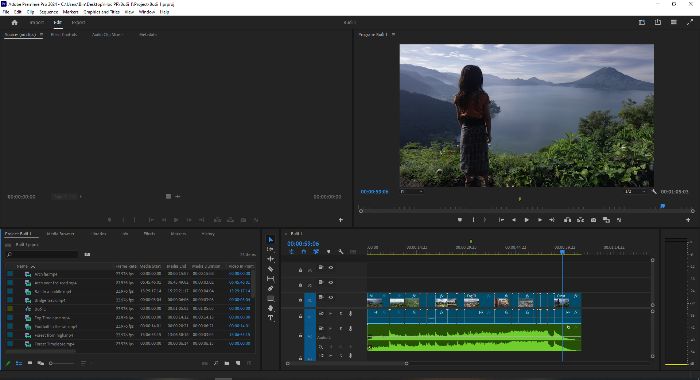Step back one frame in Program monitor

coord(514,220)
